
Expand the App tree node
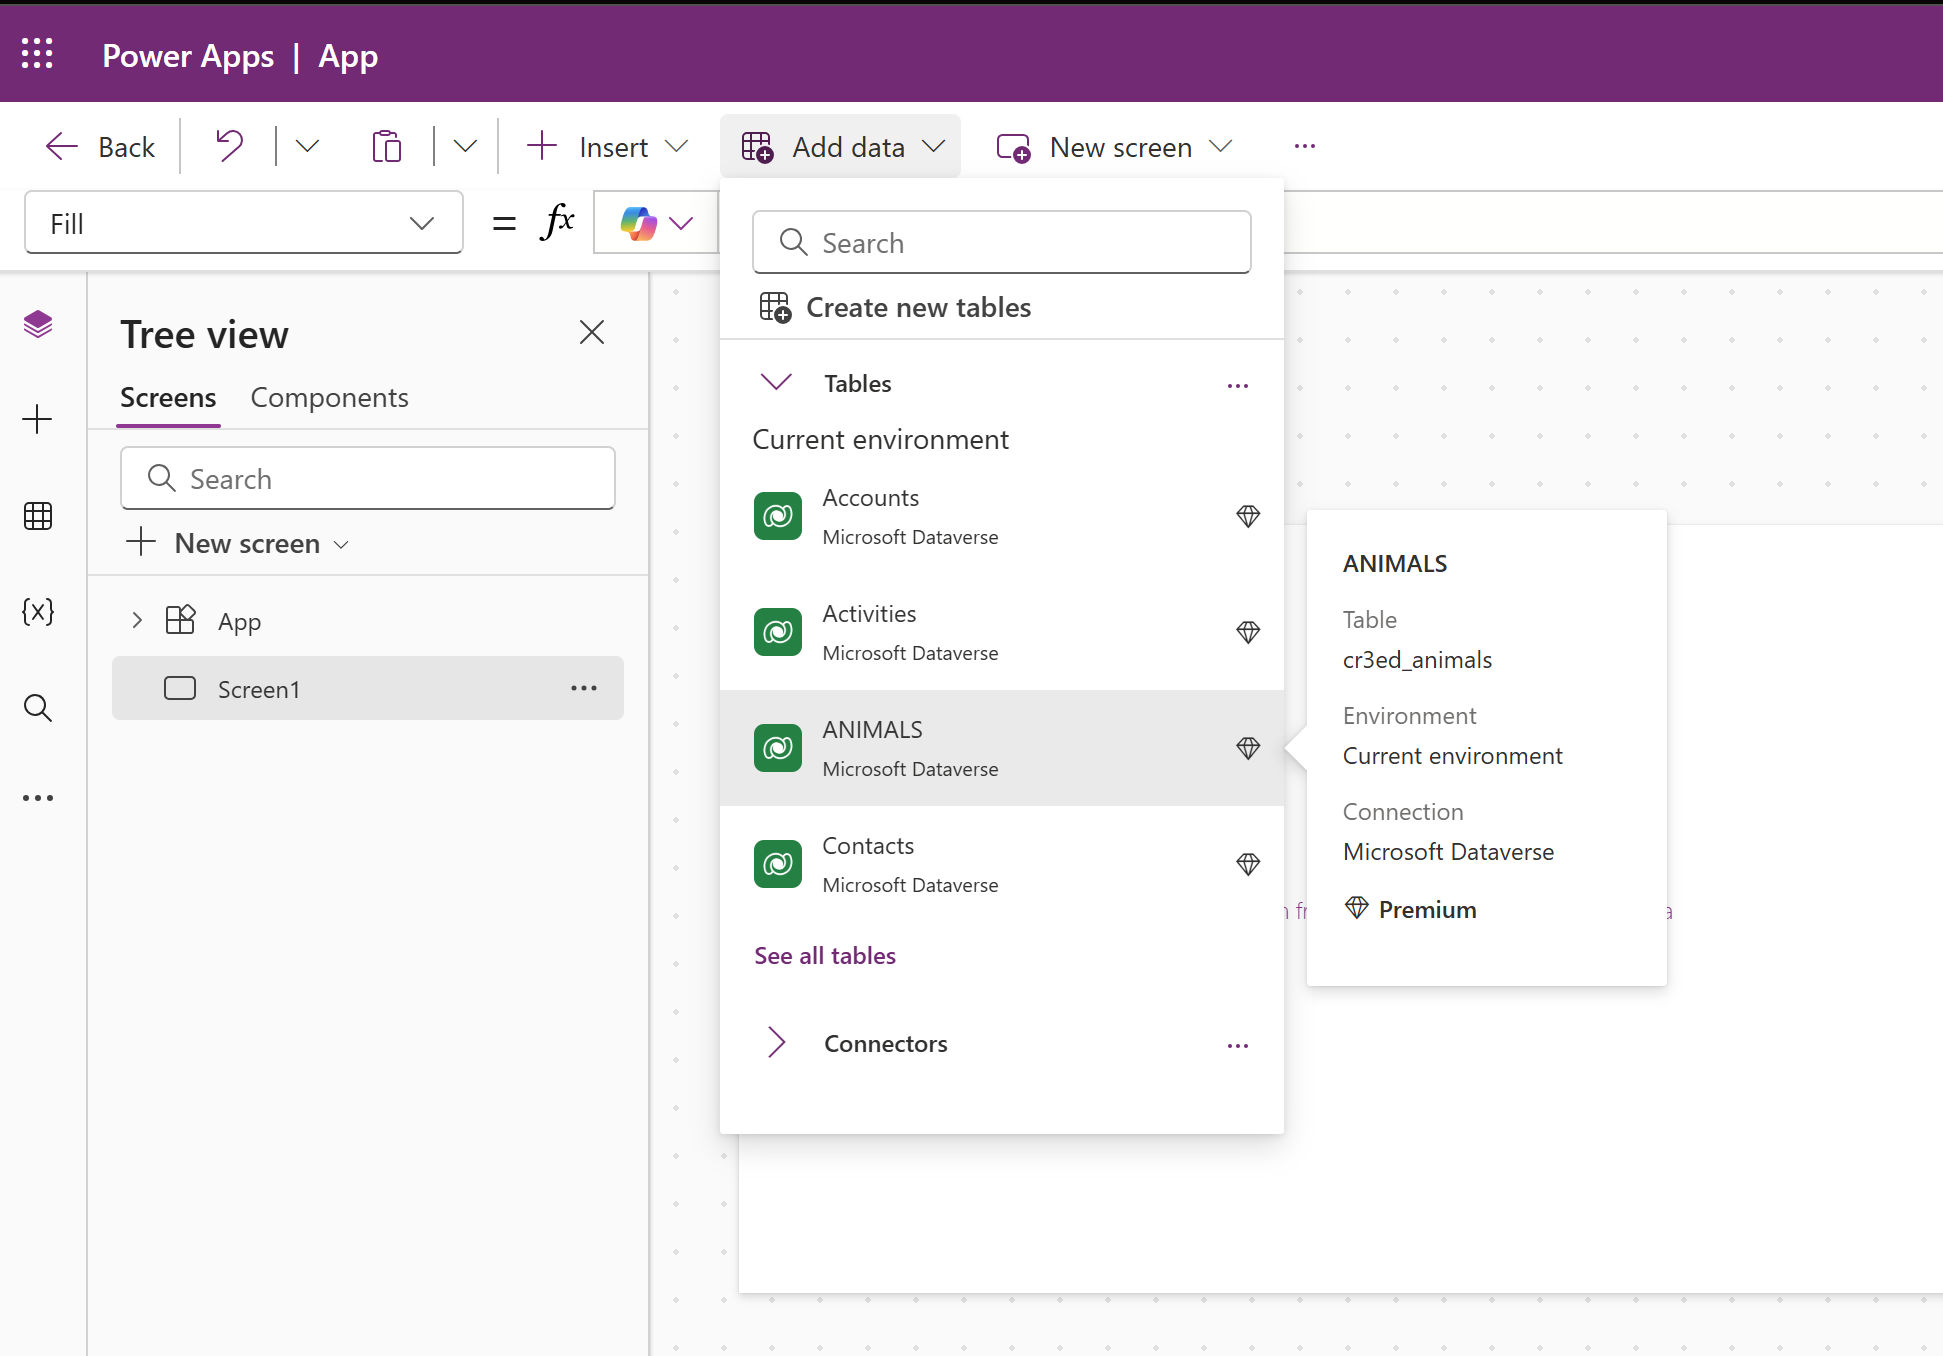137,621
